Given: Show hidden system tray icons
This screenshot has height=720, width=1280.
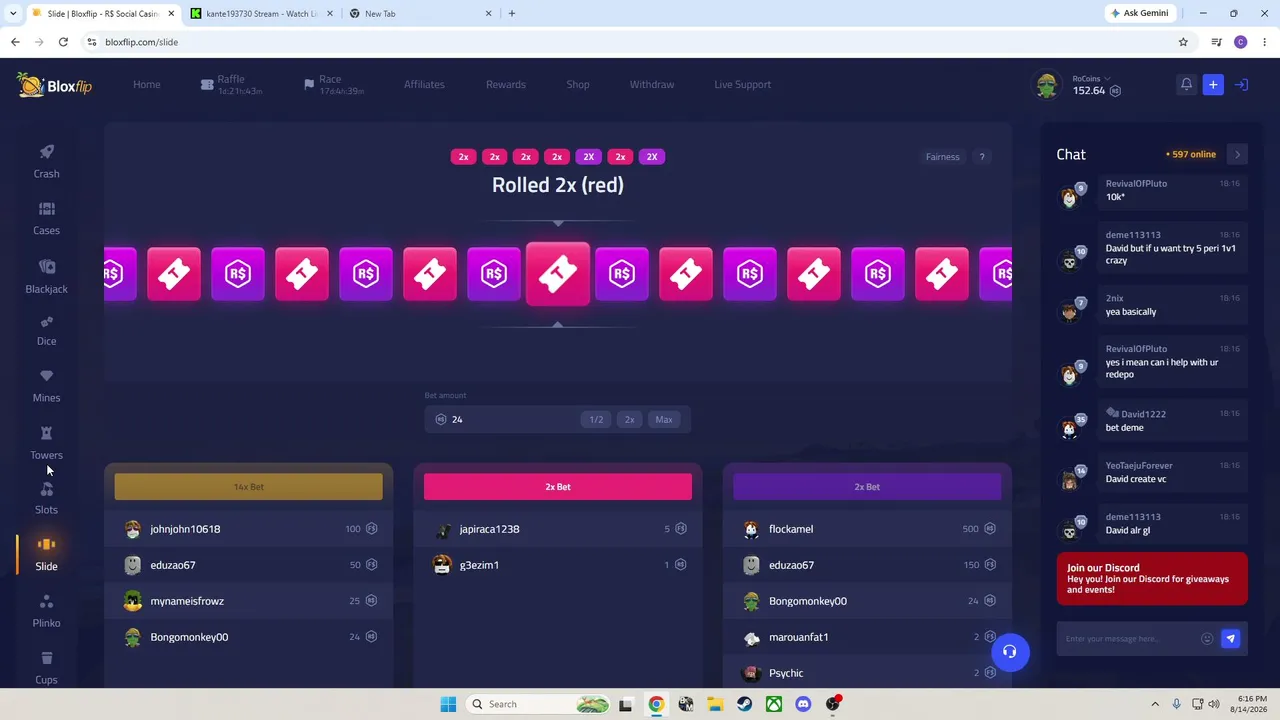Looking at the screenshot, I should [1155, 704].
